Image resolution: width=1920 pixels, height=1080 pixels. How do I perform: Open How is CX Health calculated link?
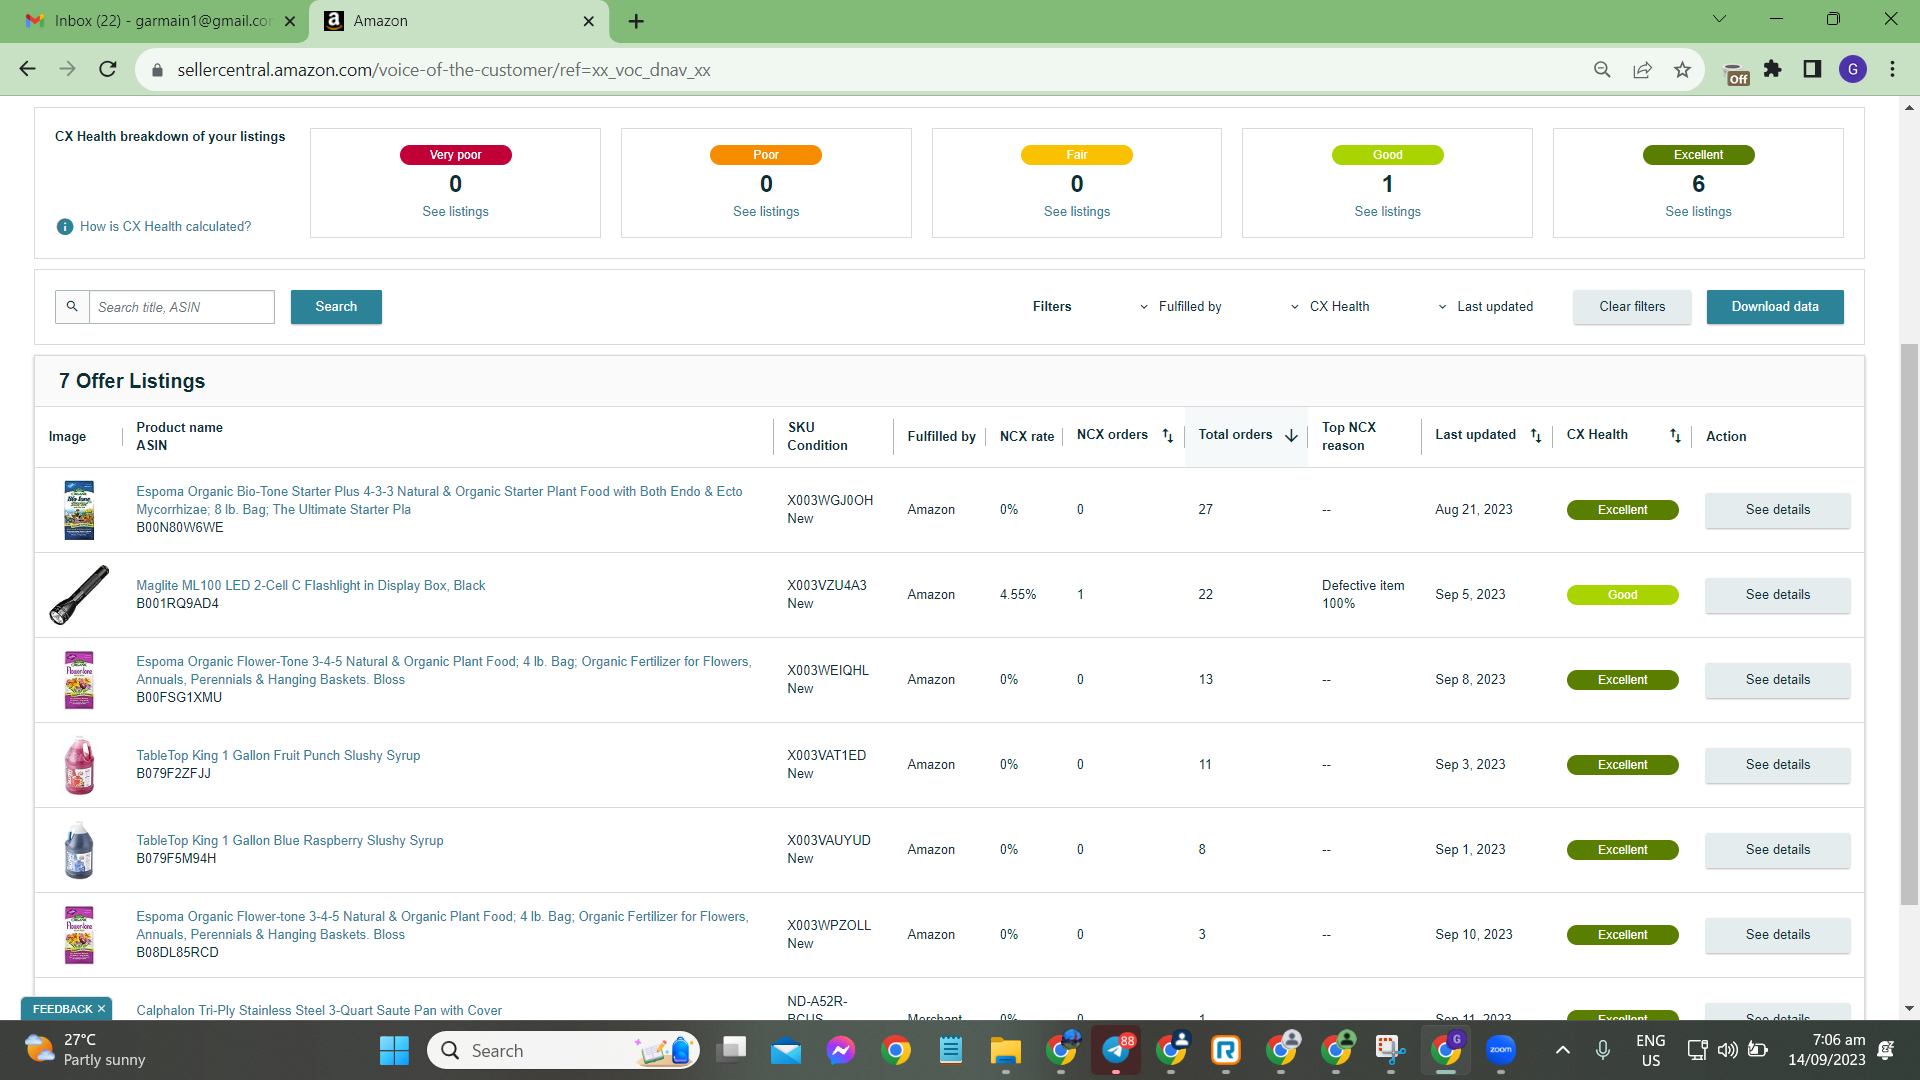[x=165, y=227]
